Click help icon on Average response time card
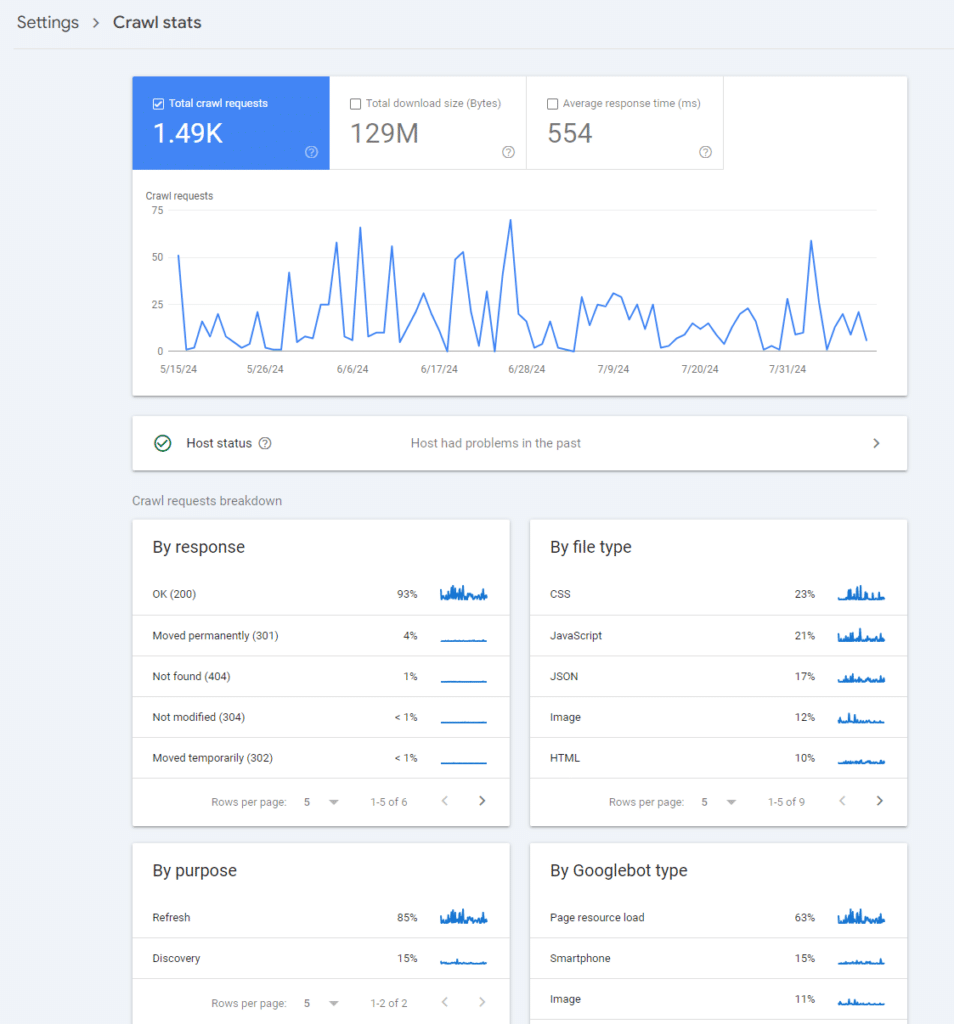Screen dimensions: 954x1024 click(x=705, y=152)
